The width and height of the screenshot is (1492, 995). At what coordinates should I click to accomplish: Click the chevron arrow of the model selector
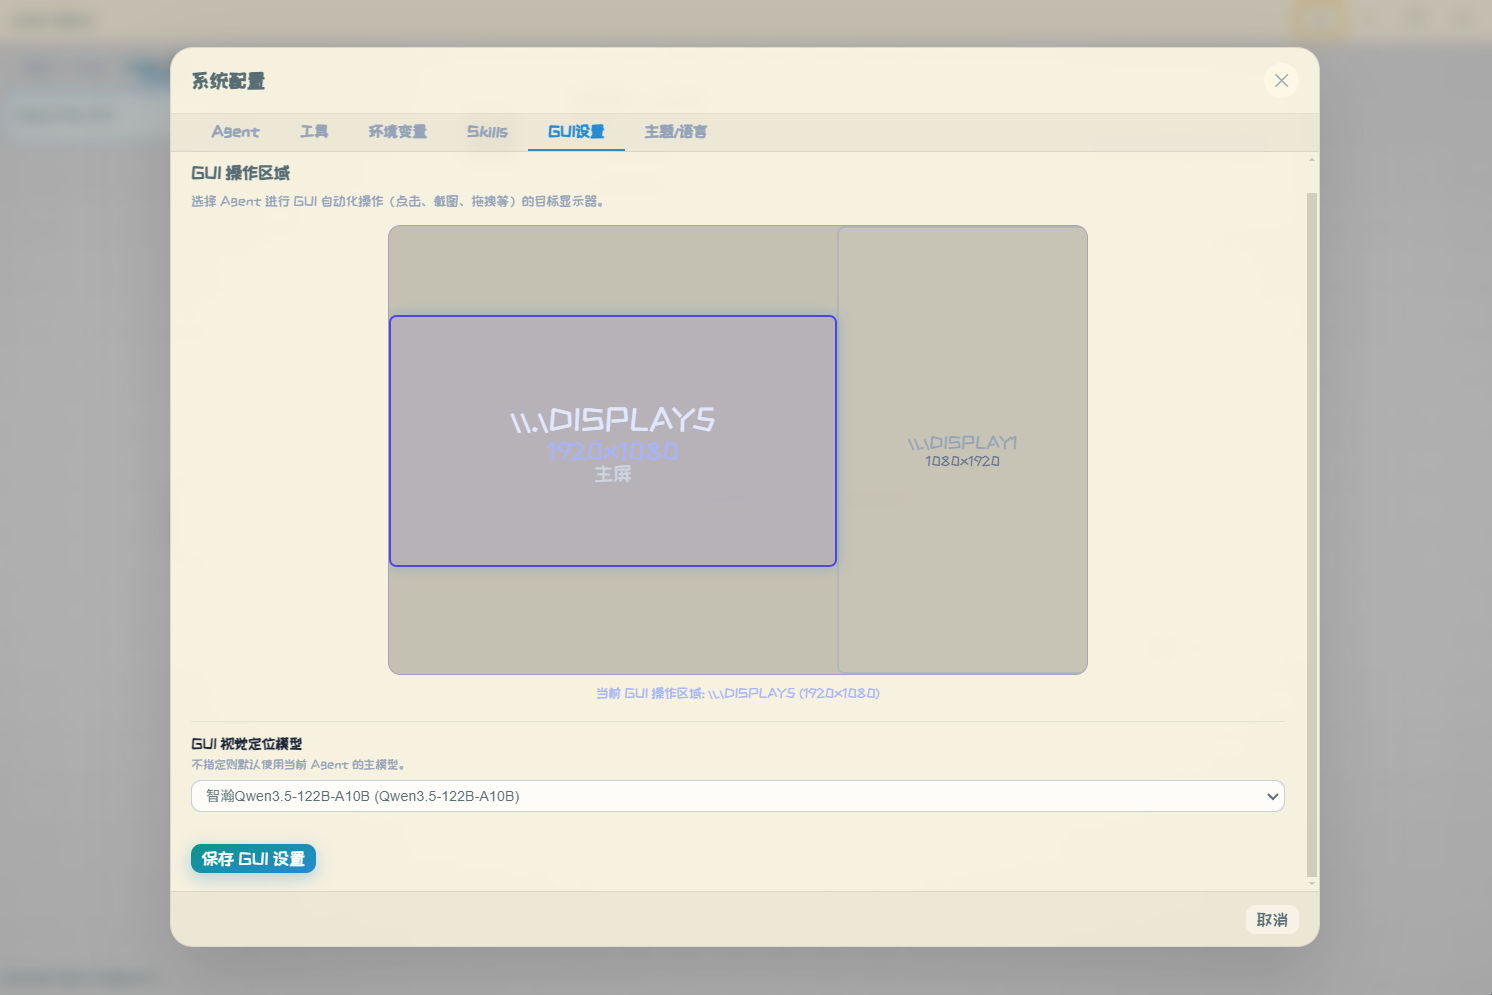pyautogui.click(x=1272, y=797)
